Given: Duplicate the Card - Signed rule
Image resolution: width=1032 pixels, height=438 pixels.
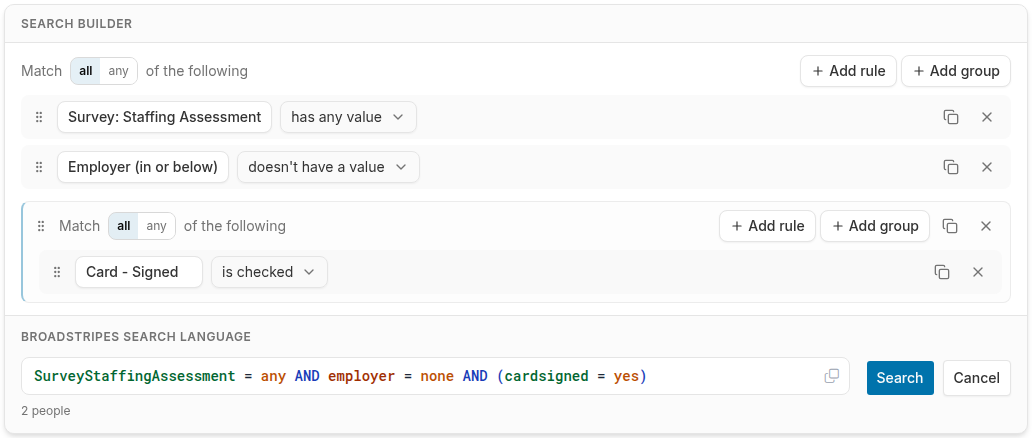Looking at the screenshot, I should point(942,272).
